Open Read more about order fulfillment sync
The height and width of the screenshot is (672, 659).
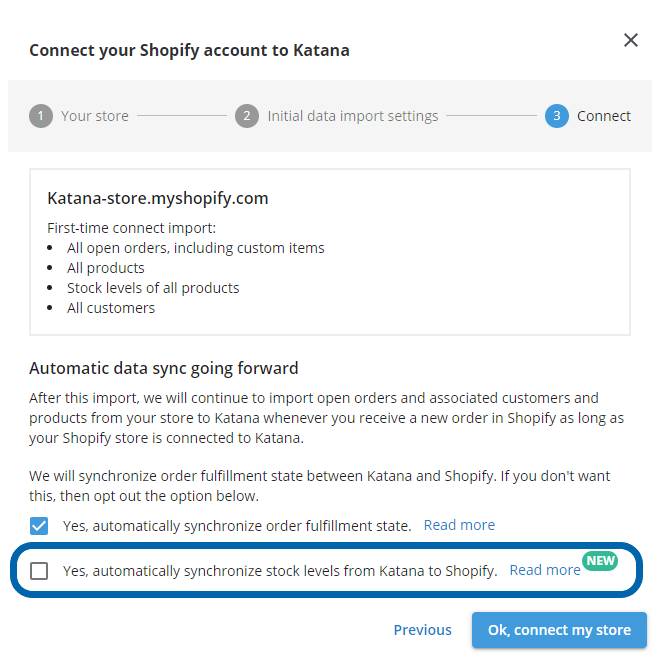459,525
